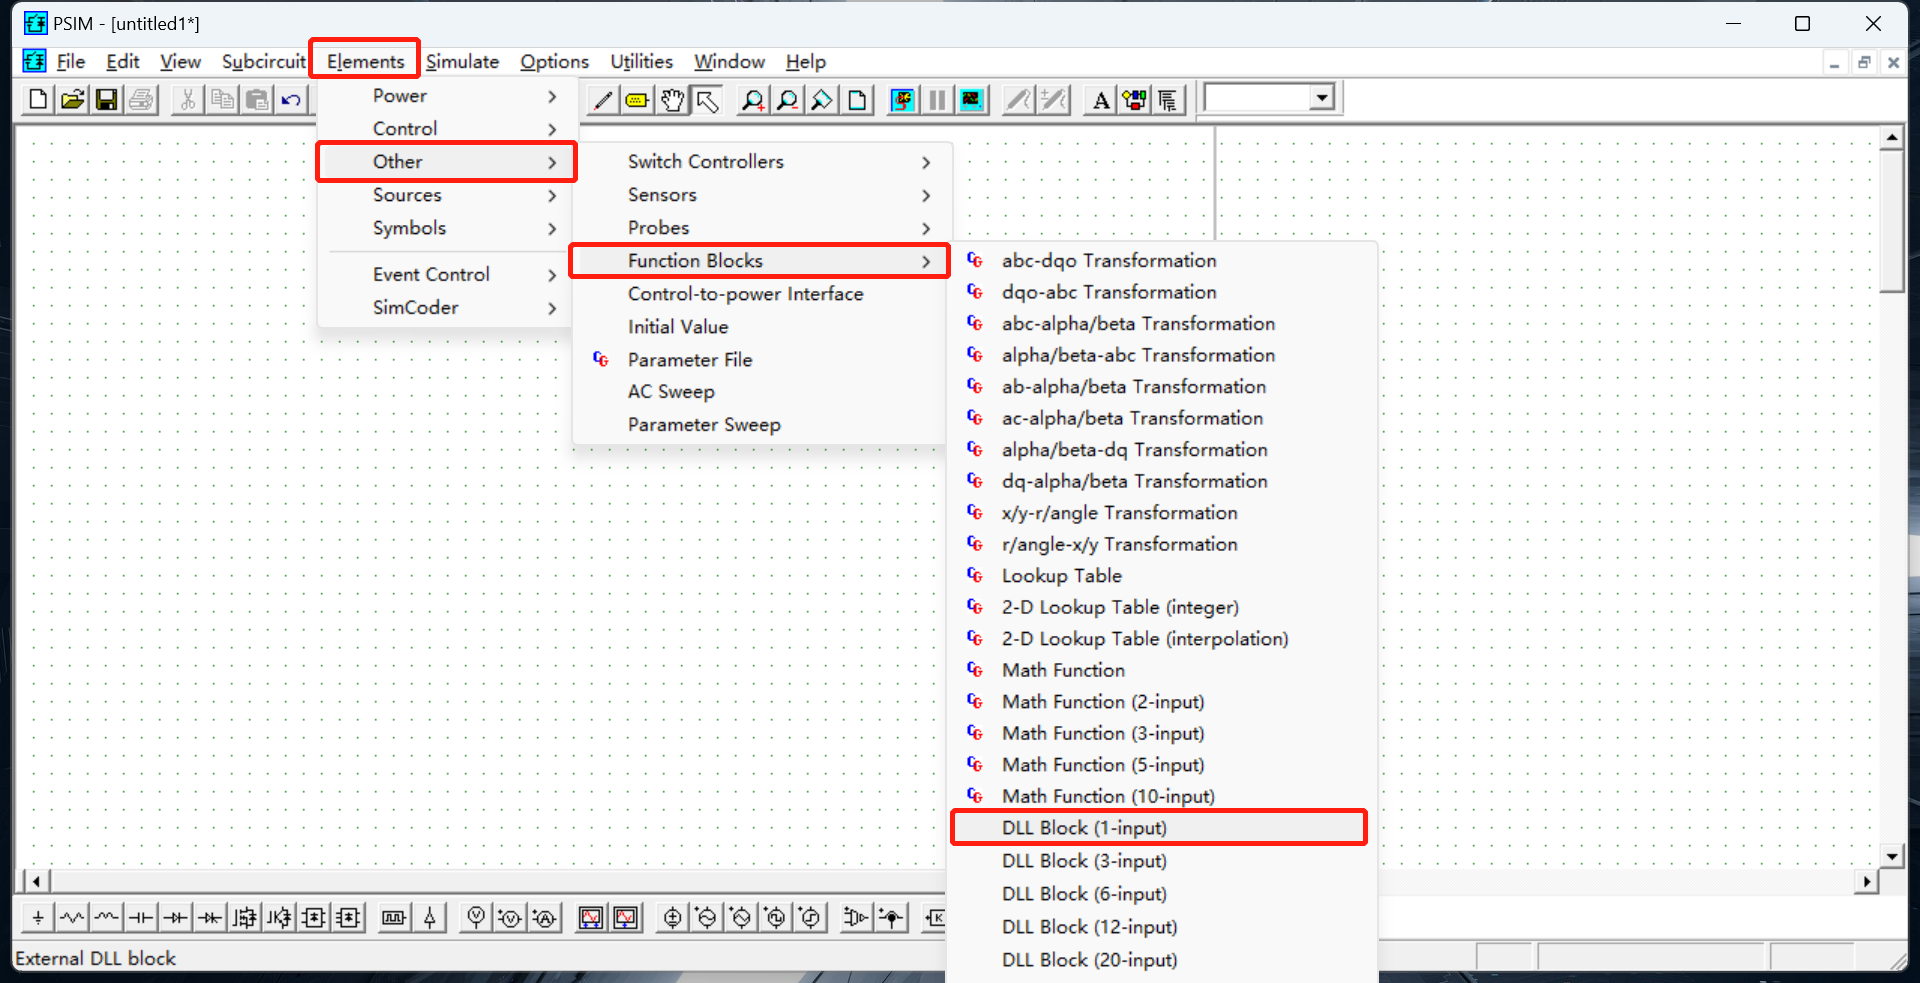Choose Control-to-power Interface

(x=760, y=294)
